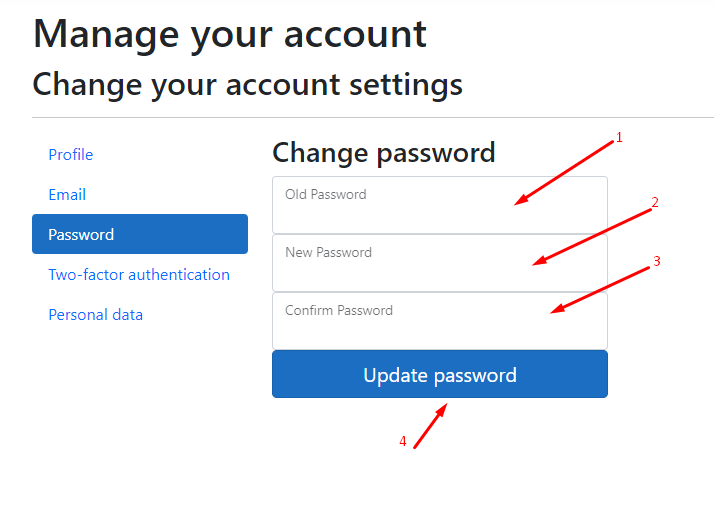The image size is (714, 515).
Task: Click the red annotation number 1
Action: point(619,137)
